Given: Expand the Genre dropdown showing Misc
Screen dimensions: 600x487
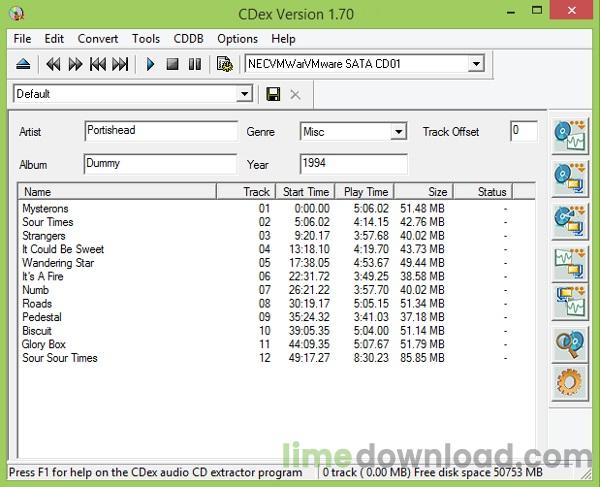Looking at the screenshot, I should pos(398,132).
